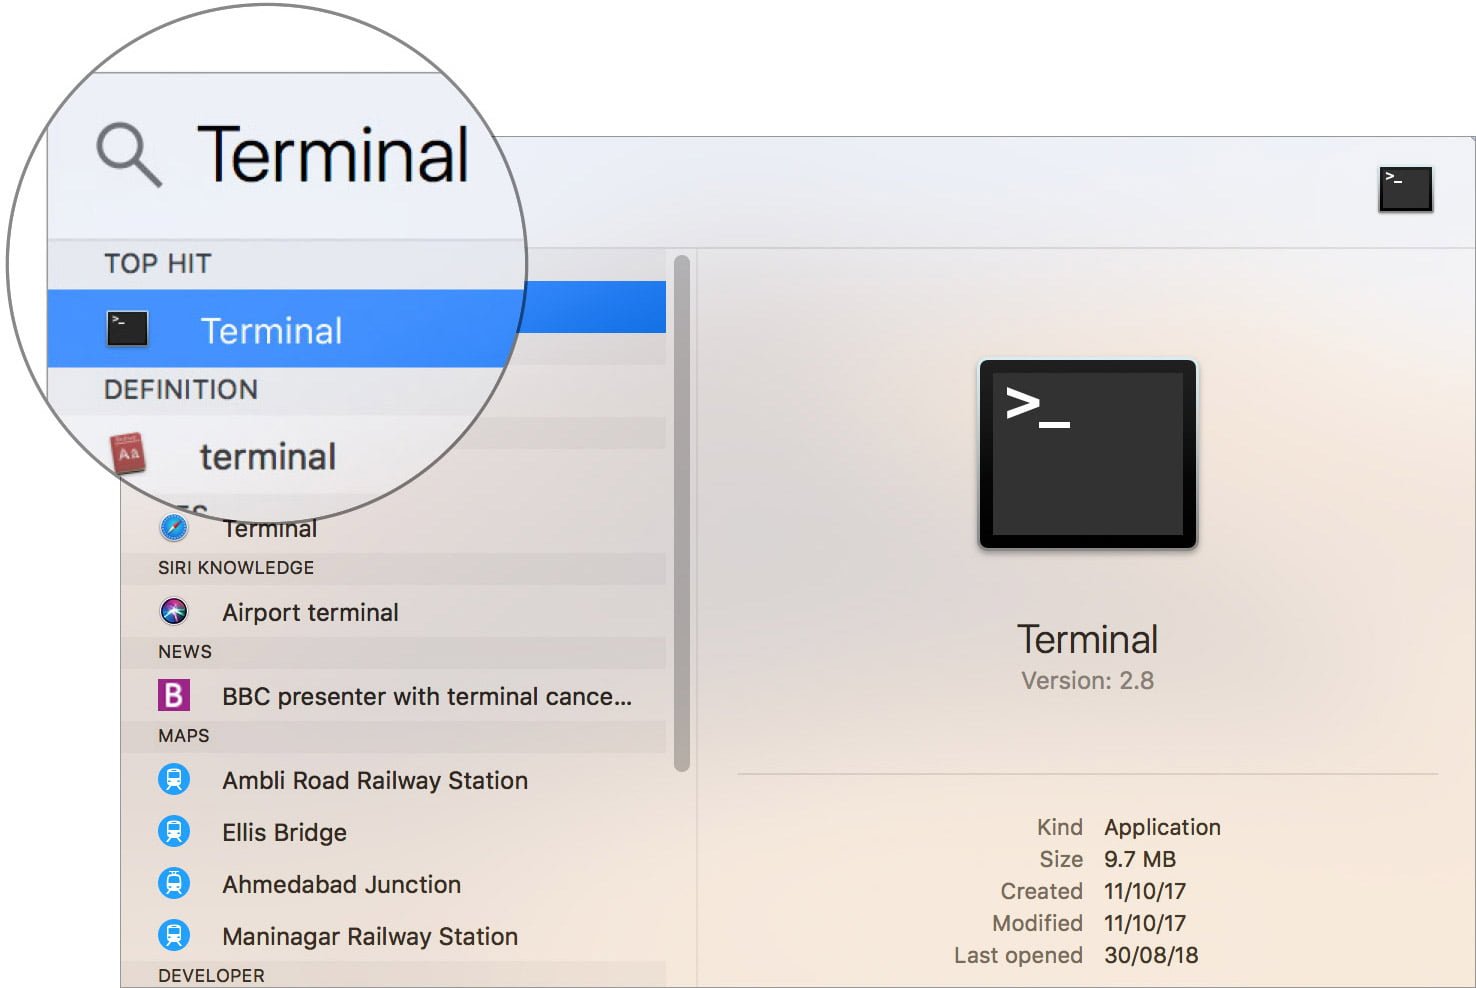Screen dimensions: 1476x988
Task: Click the Terminal search text field
Action: click(x=333, y=155)
